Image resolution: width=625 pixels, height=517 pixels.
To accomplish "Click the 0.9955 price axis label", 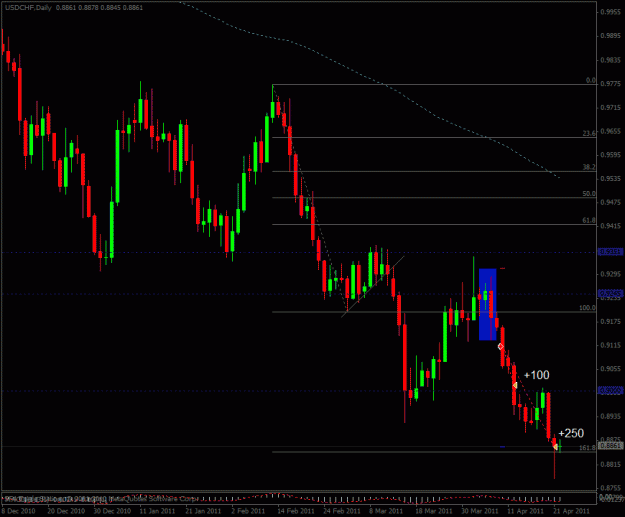I will point(611,12).
